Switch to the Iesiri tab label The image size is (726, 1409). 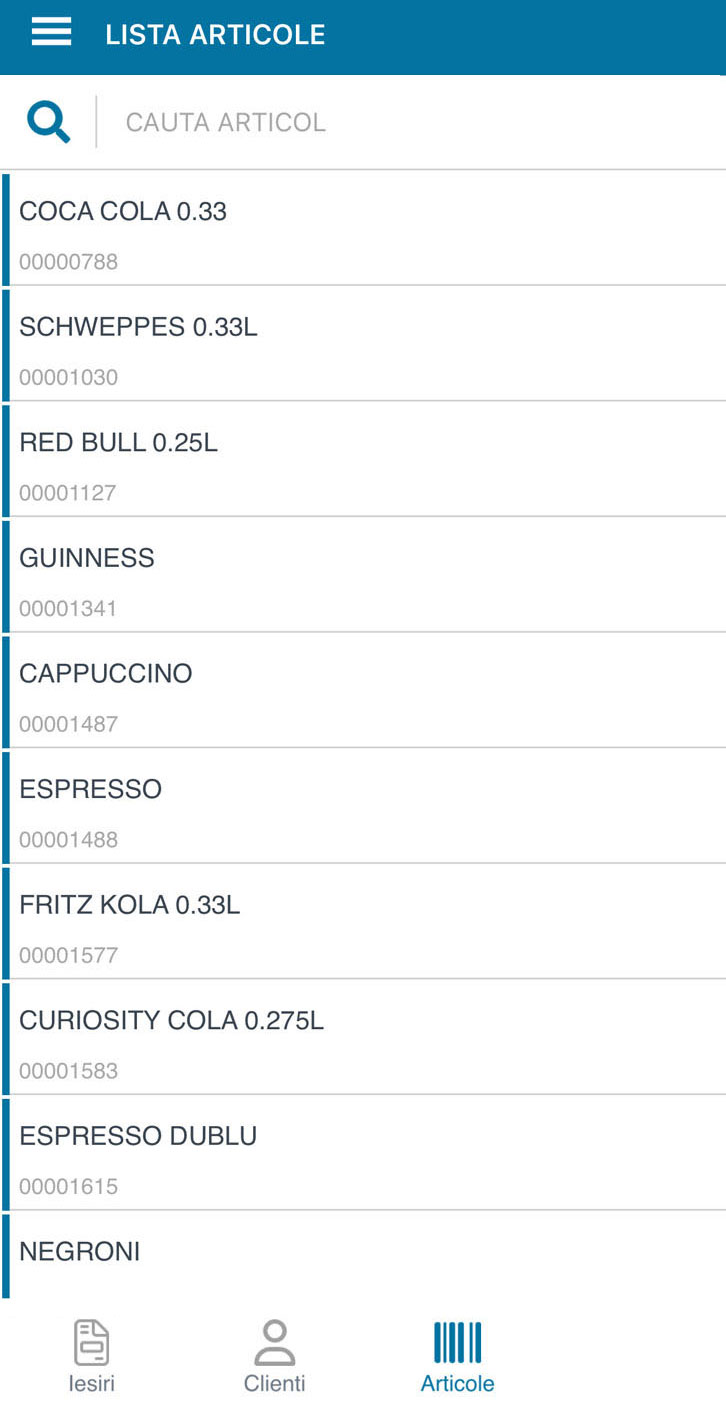pos(92,1384)
